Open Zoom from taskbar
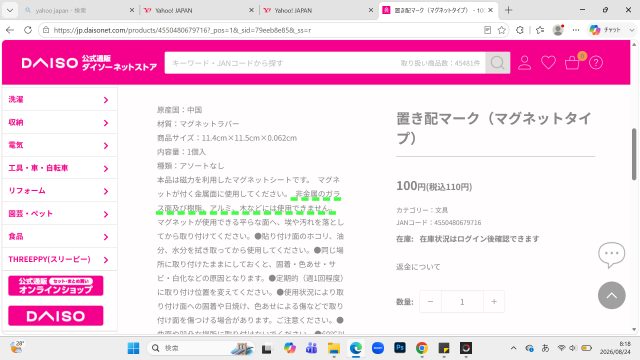 [x=378, y=348]
